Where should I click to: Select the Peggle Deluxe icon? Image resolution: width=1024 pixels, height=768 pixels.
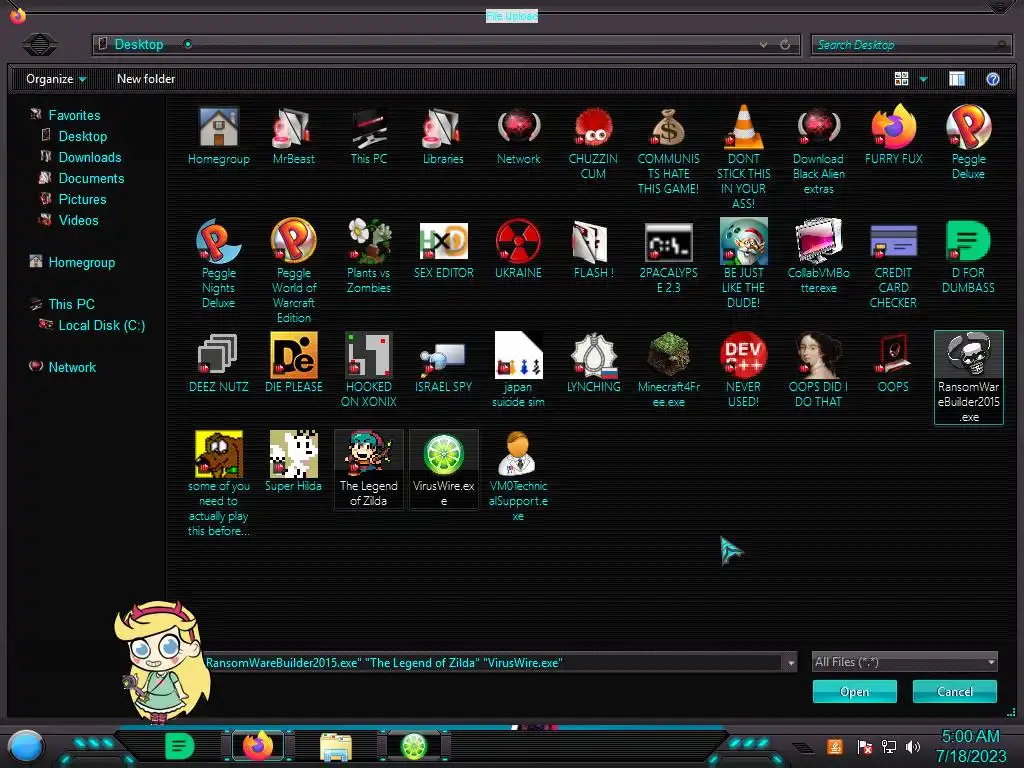coord(968,142)
